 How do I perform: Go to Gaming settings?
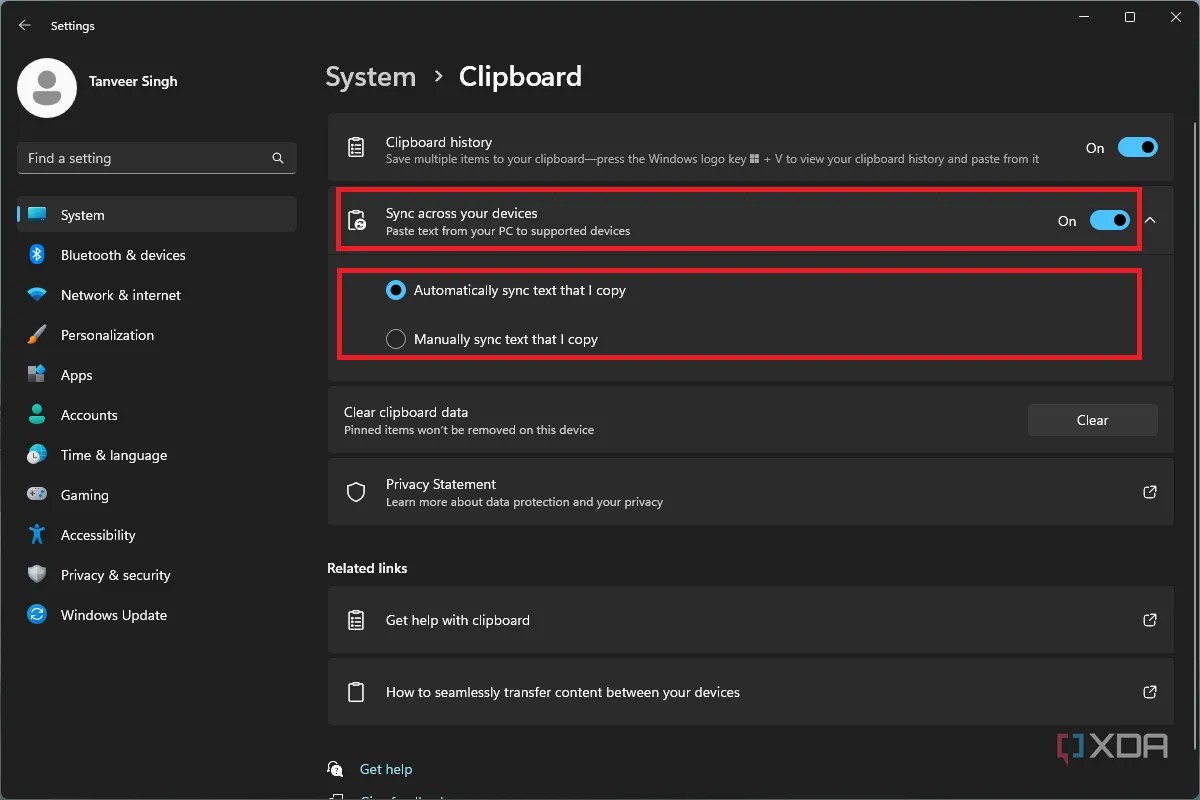tap(83, 495)
